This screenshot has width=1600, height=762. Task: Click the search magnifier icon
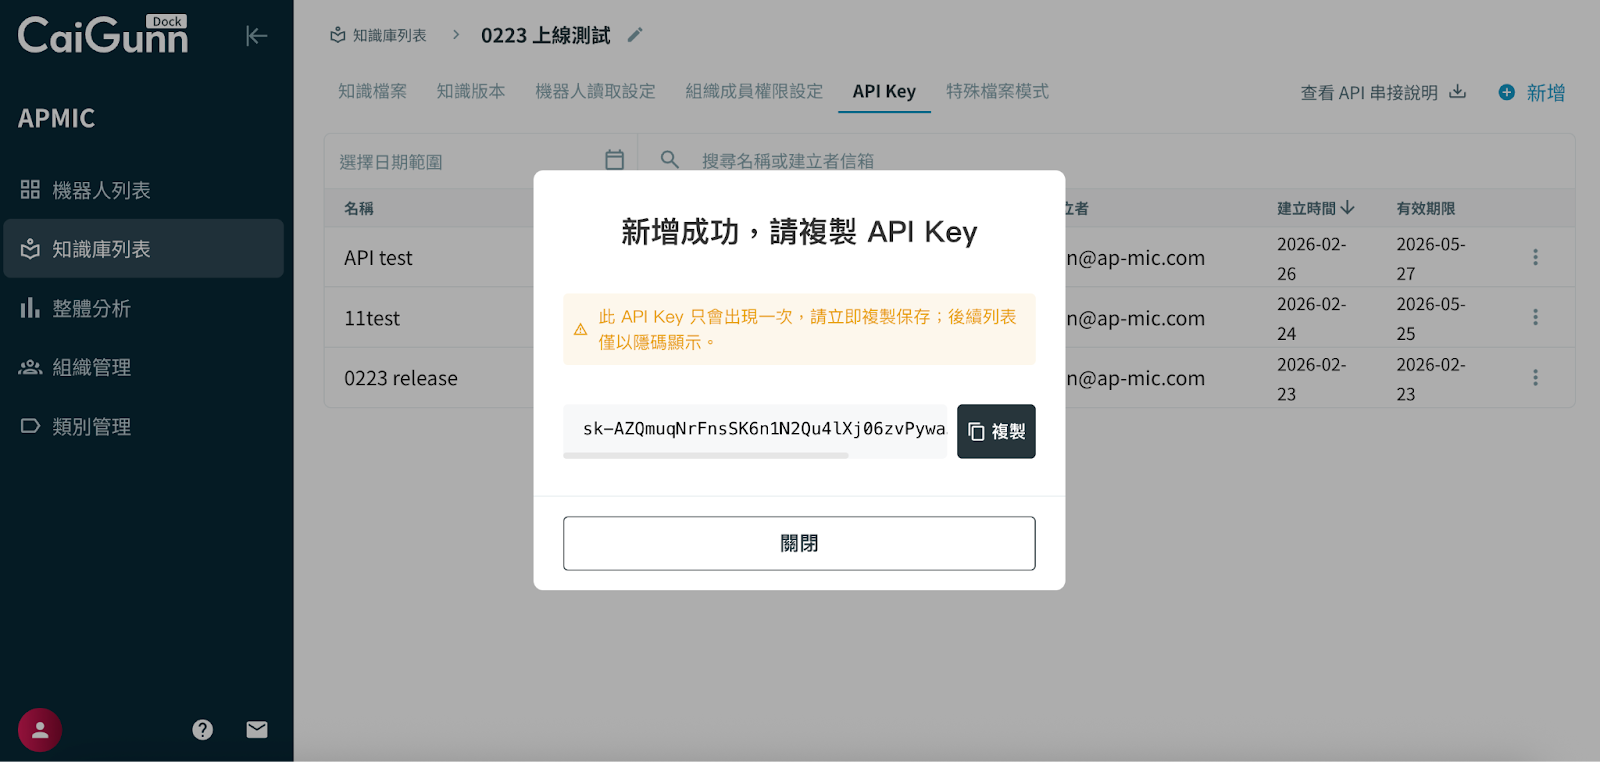(669, 160)
